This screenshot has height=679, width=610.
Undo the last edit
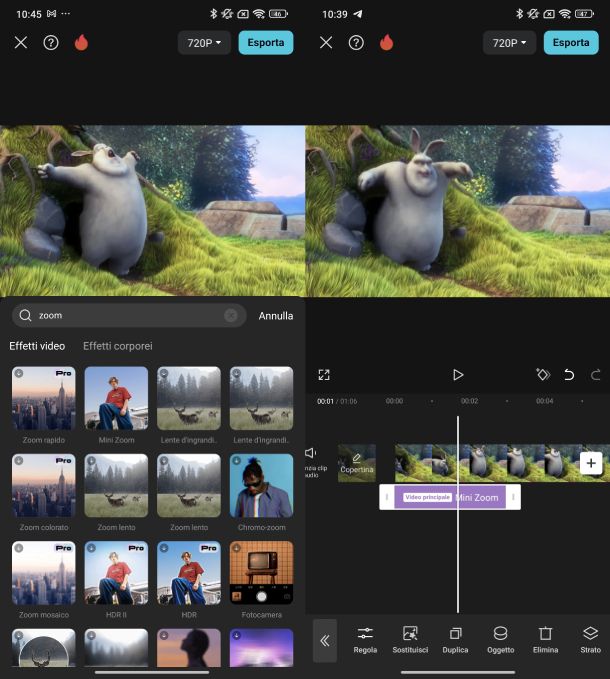point(569,375)
